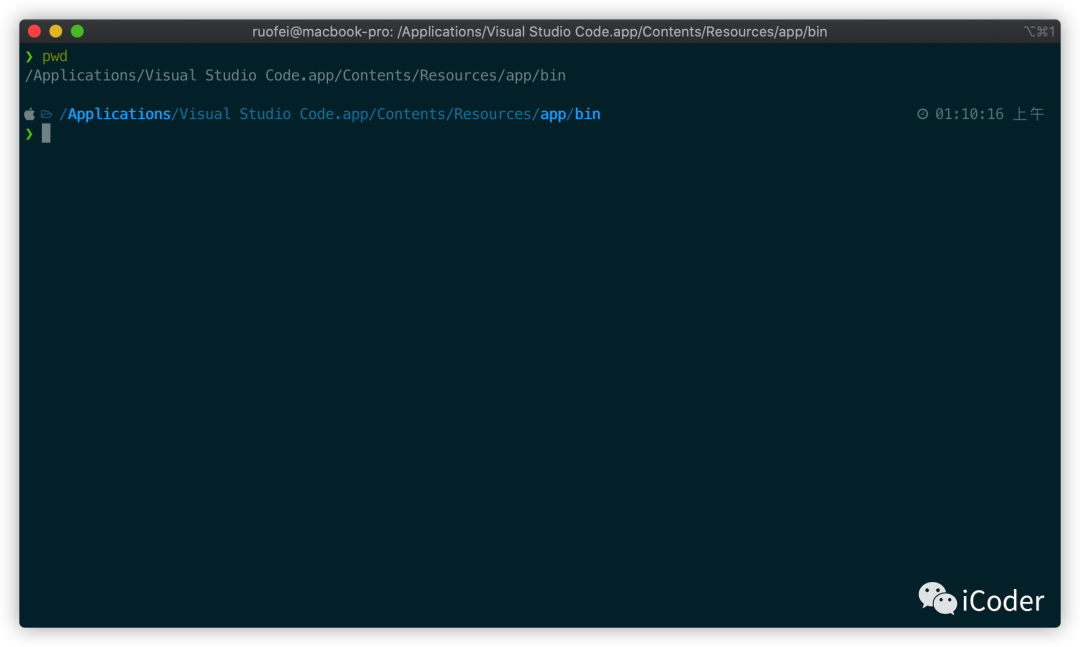Screen dimensions: 1080x647
Task: Click the bold 'app' path segment in prompt
Action: click(553, 114)
